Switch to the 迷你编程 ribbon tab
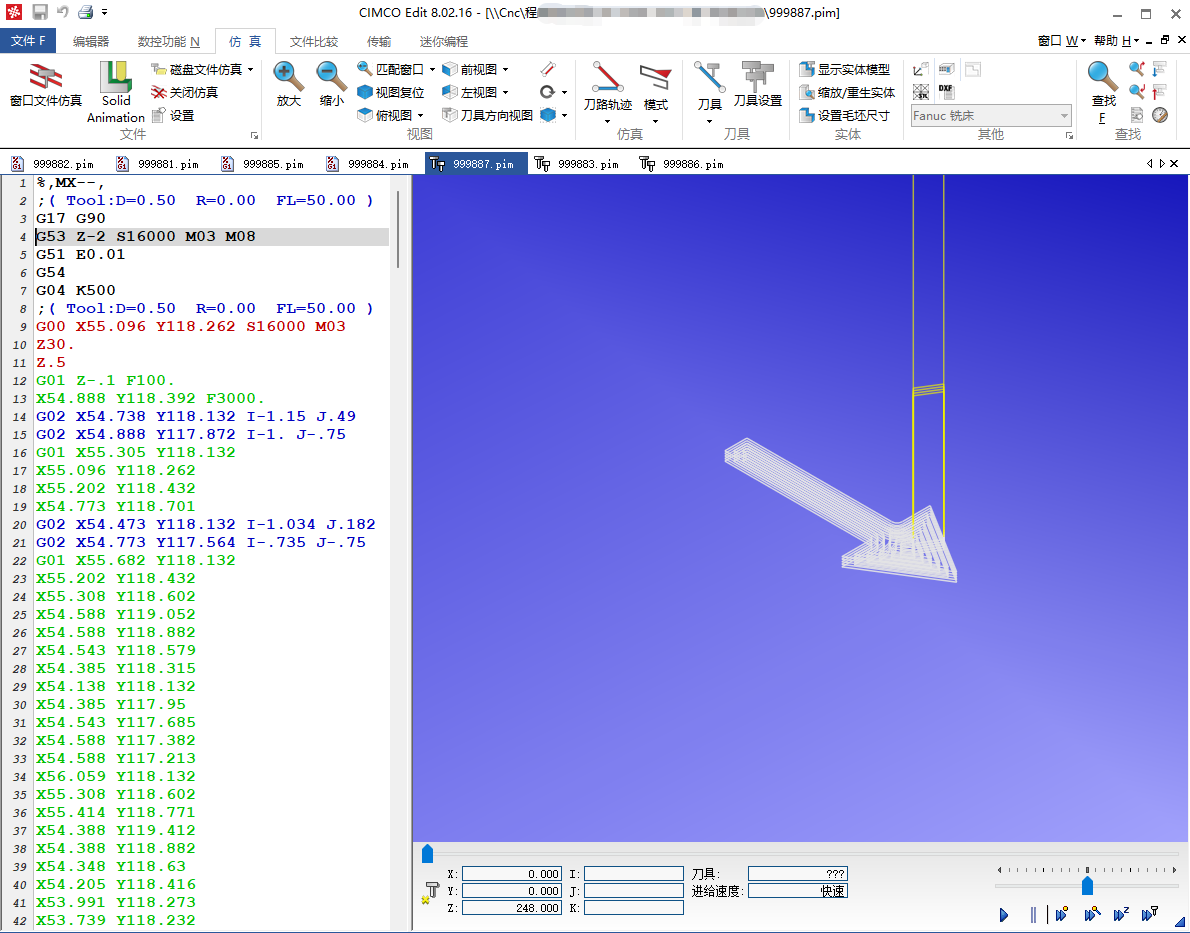Screen dimensions: 1190x933 pos(443,41)
